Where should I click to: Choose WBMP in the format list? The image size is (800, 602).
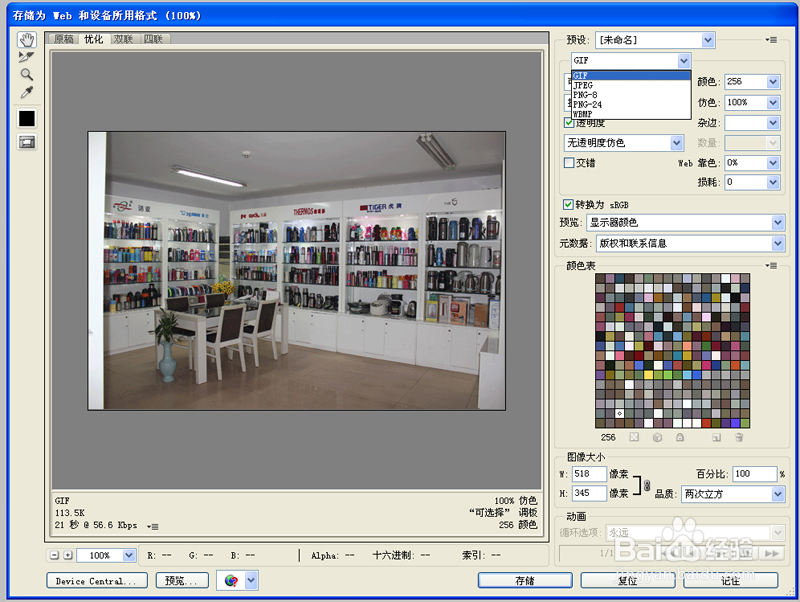631,114
